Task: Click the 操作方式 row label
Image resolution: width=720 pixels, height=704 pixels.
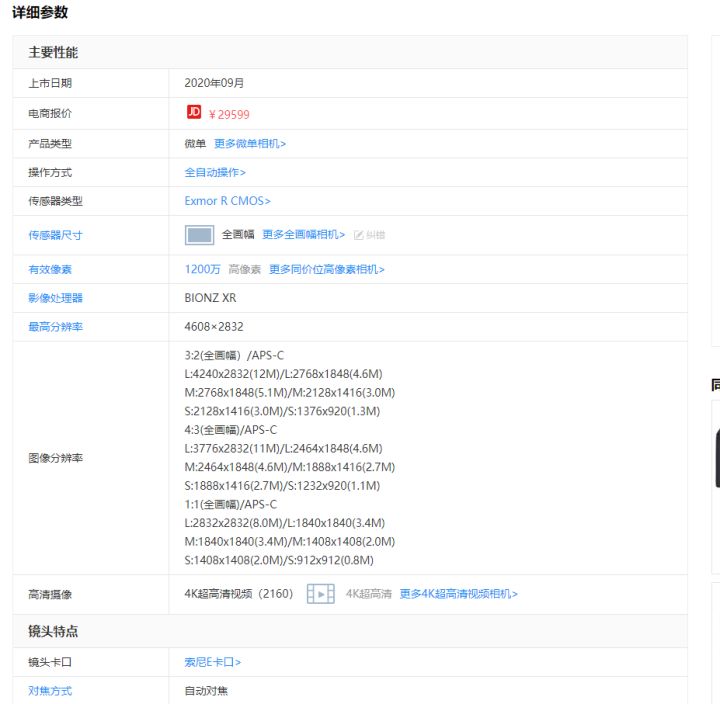Action: pyautogui.click(x=50, y=172)
